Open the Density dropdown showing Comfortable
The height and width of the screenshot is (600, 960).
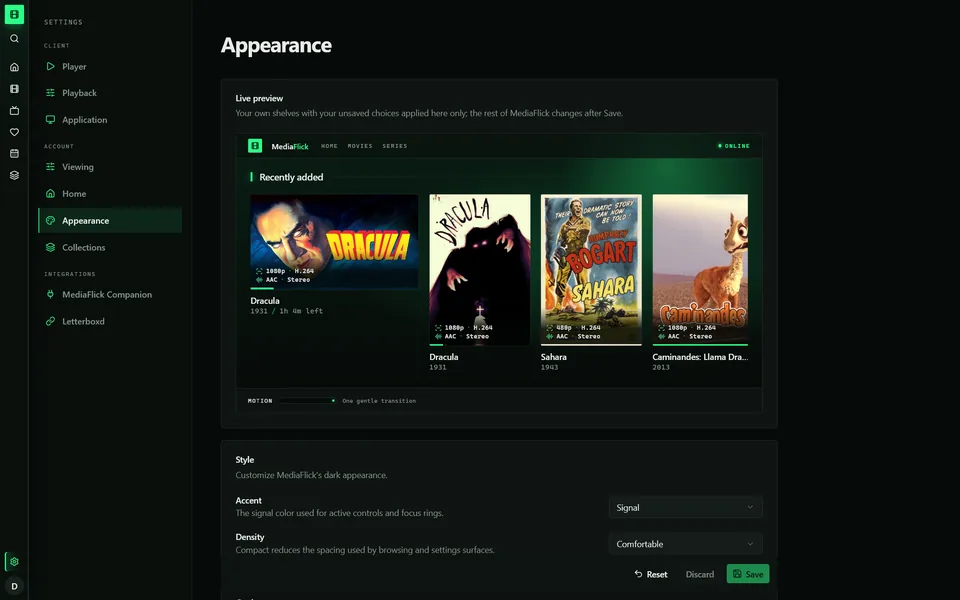point(686,544)
